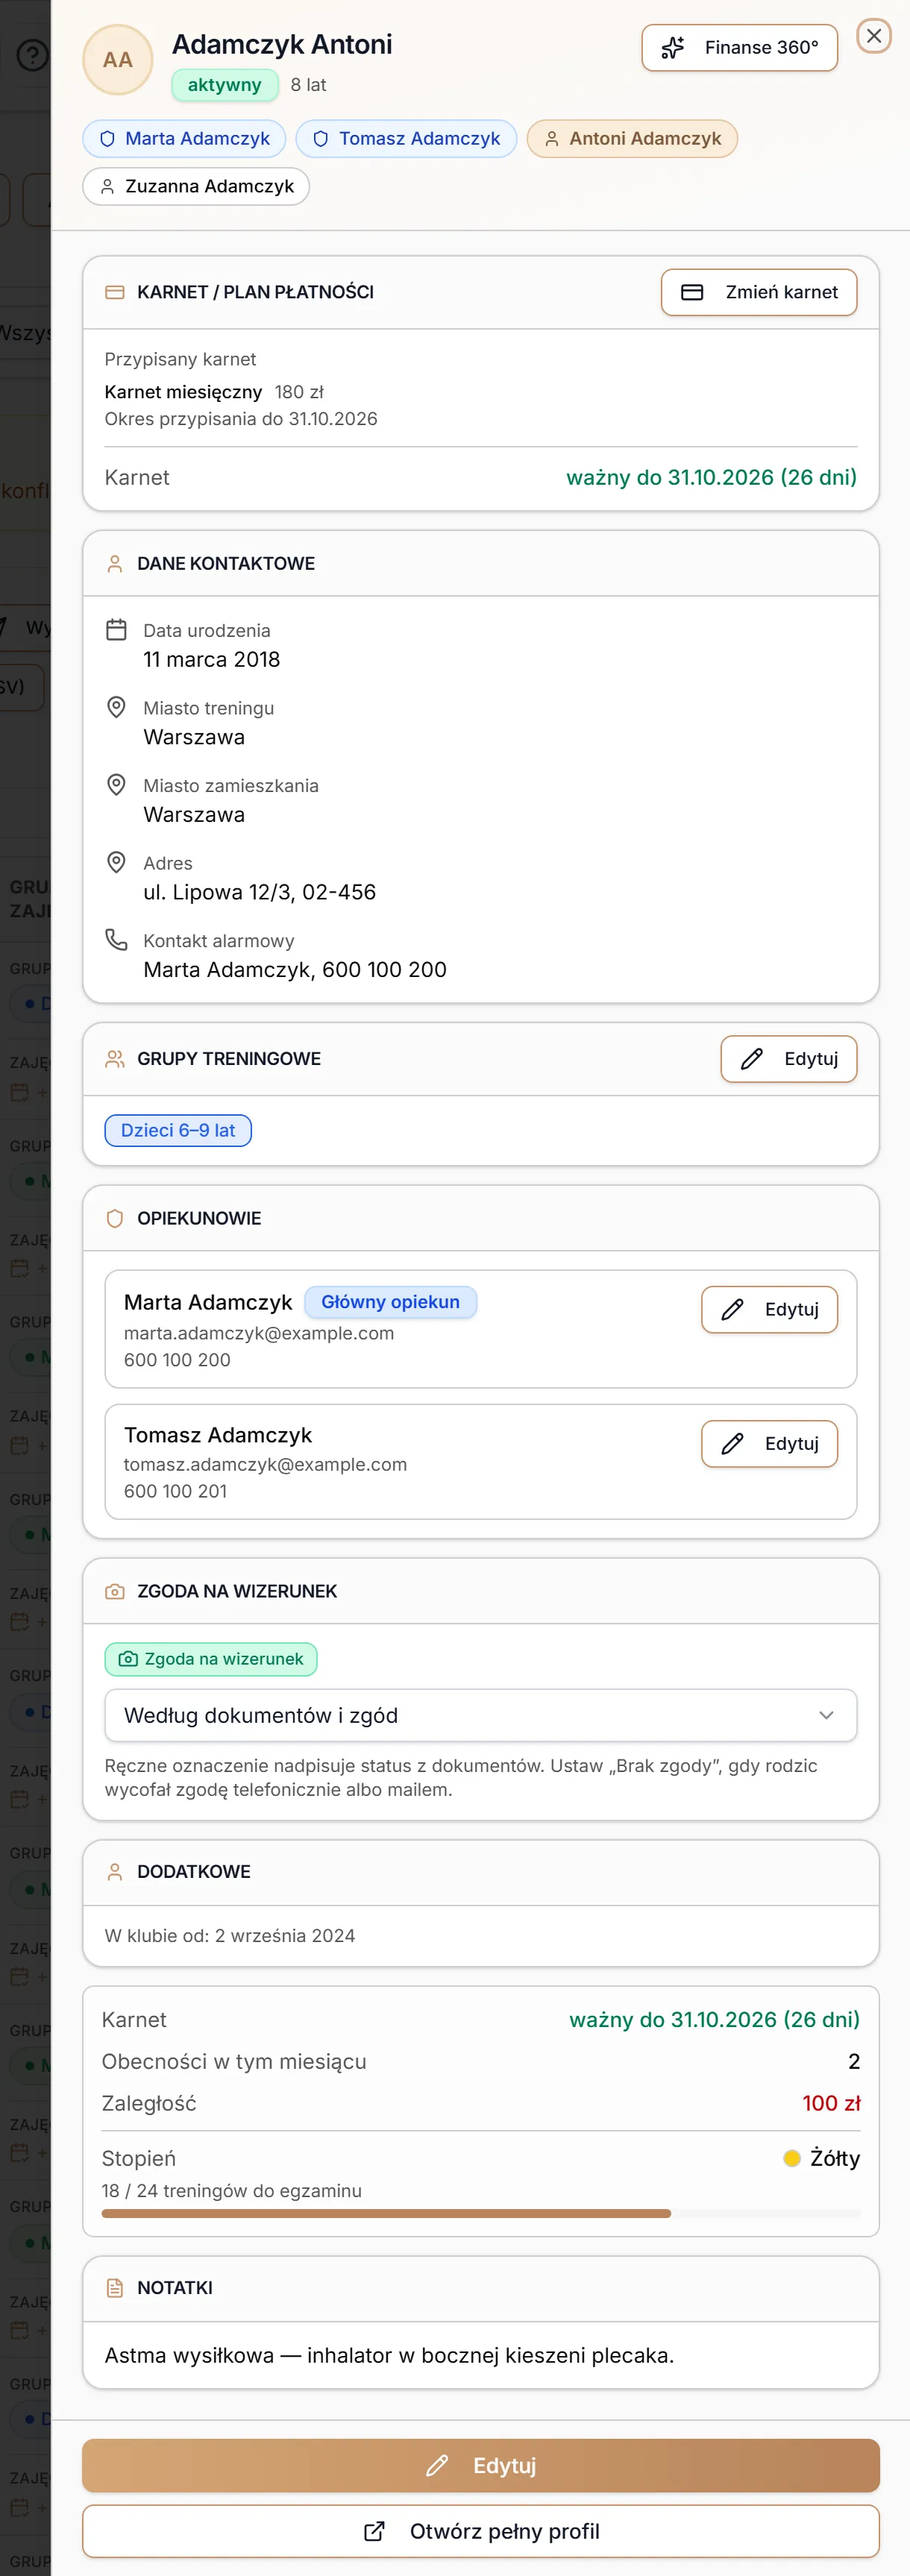The height and width of the screenshot is (2576, 910).
Task: Click the email marta.adamczyk@example.com
Action: click(259, 1334)
